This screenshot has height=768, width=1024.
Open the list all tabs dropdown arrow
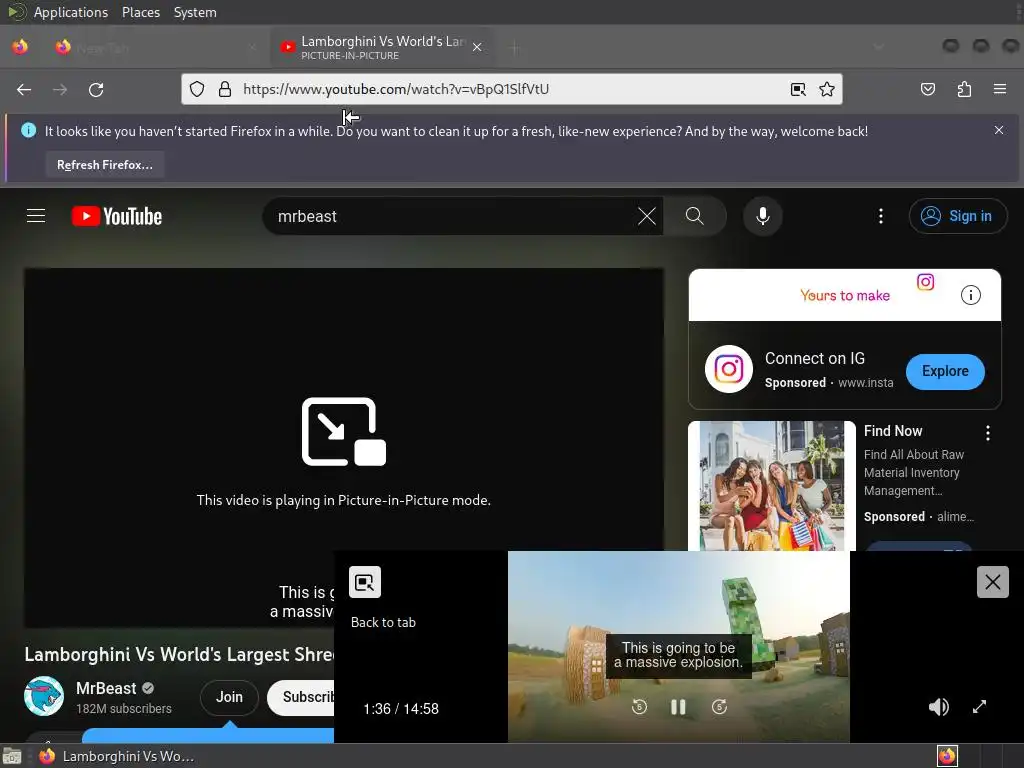pyautogui.click(x=878, y=47)
